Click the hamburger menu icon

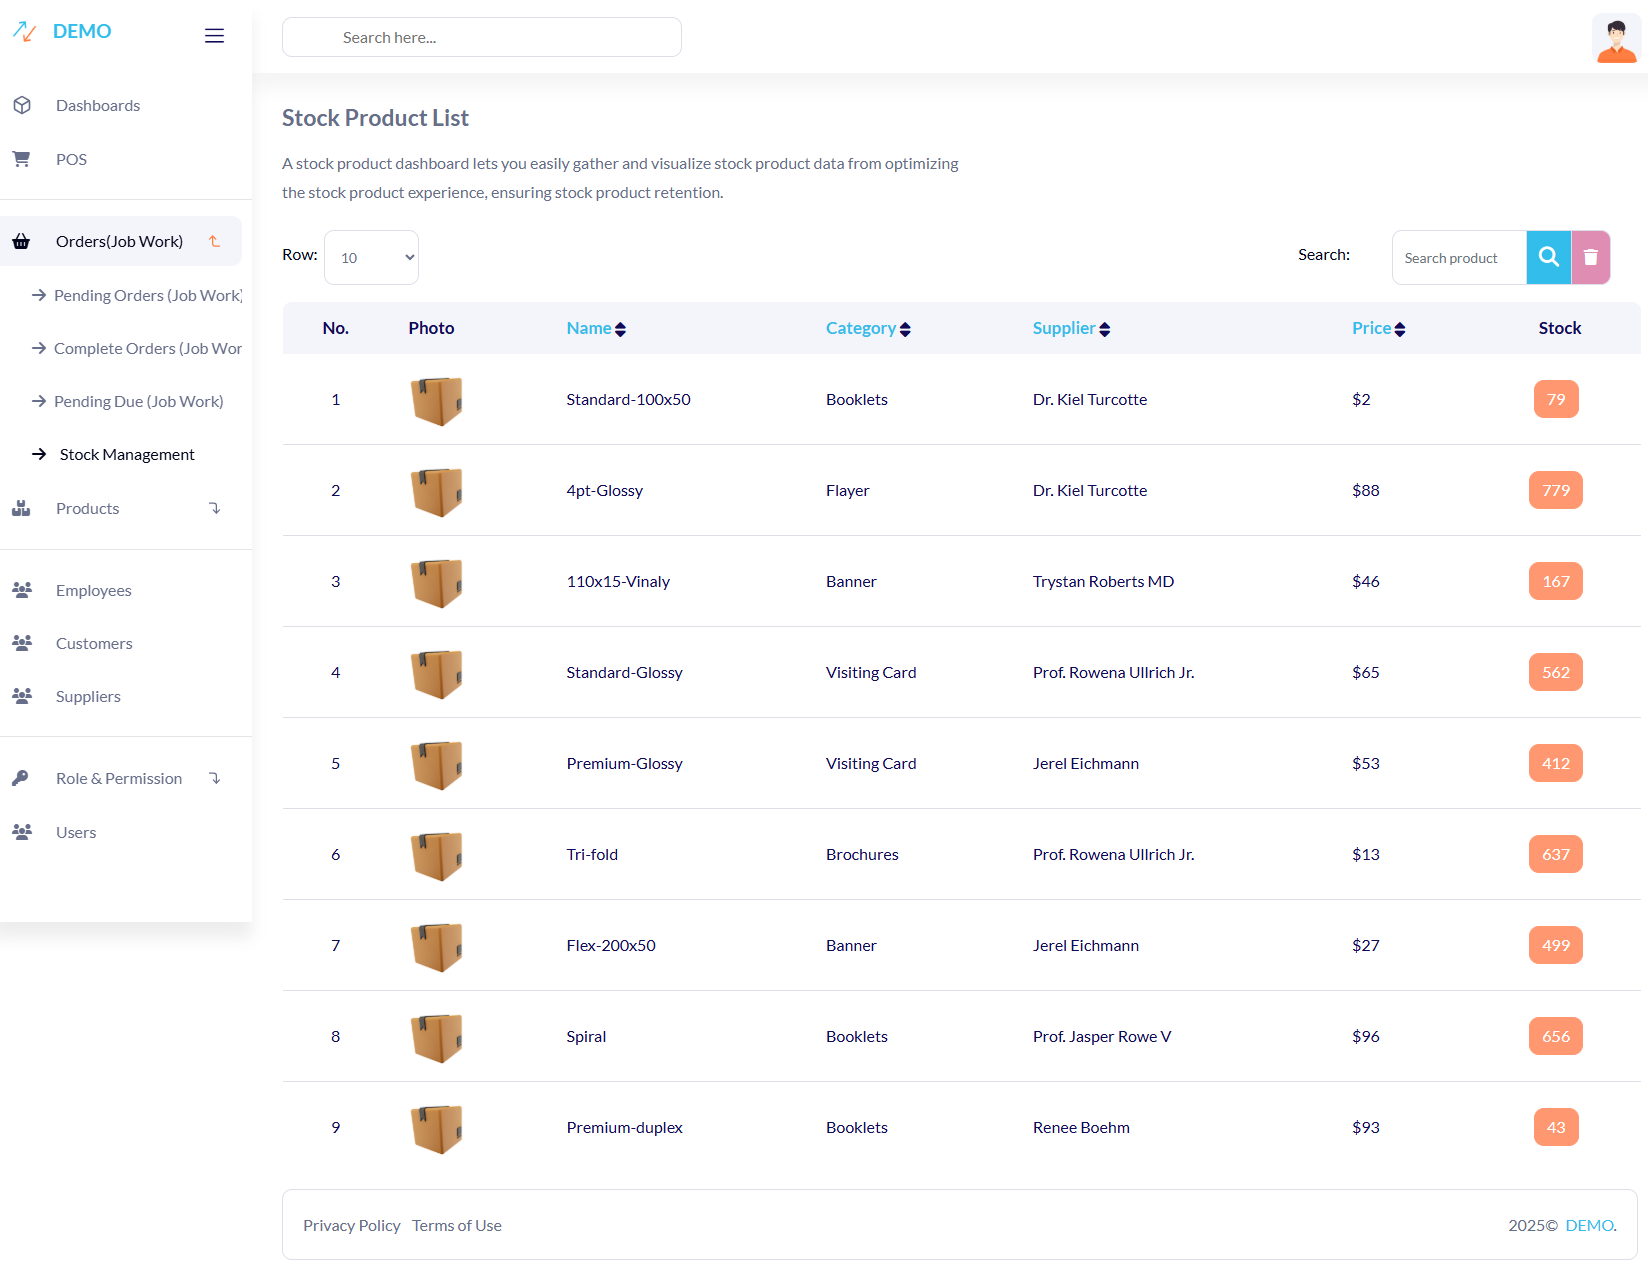tap(214, 36)
